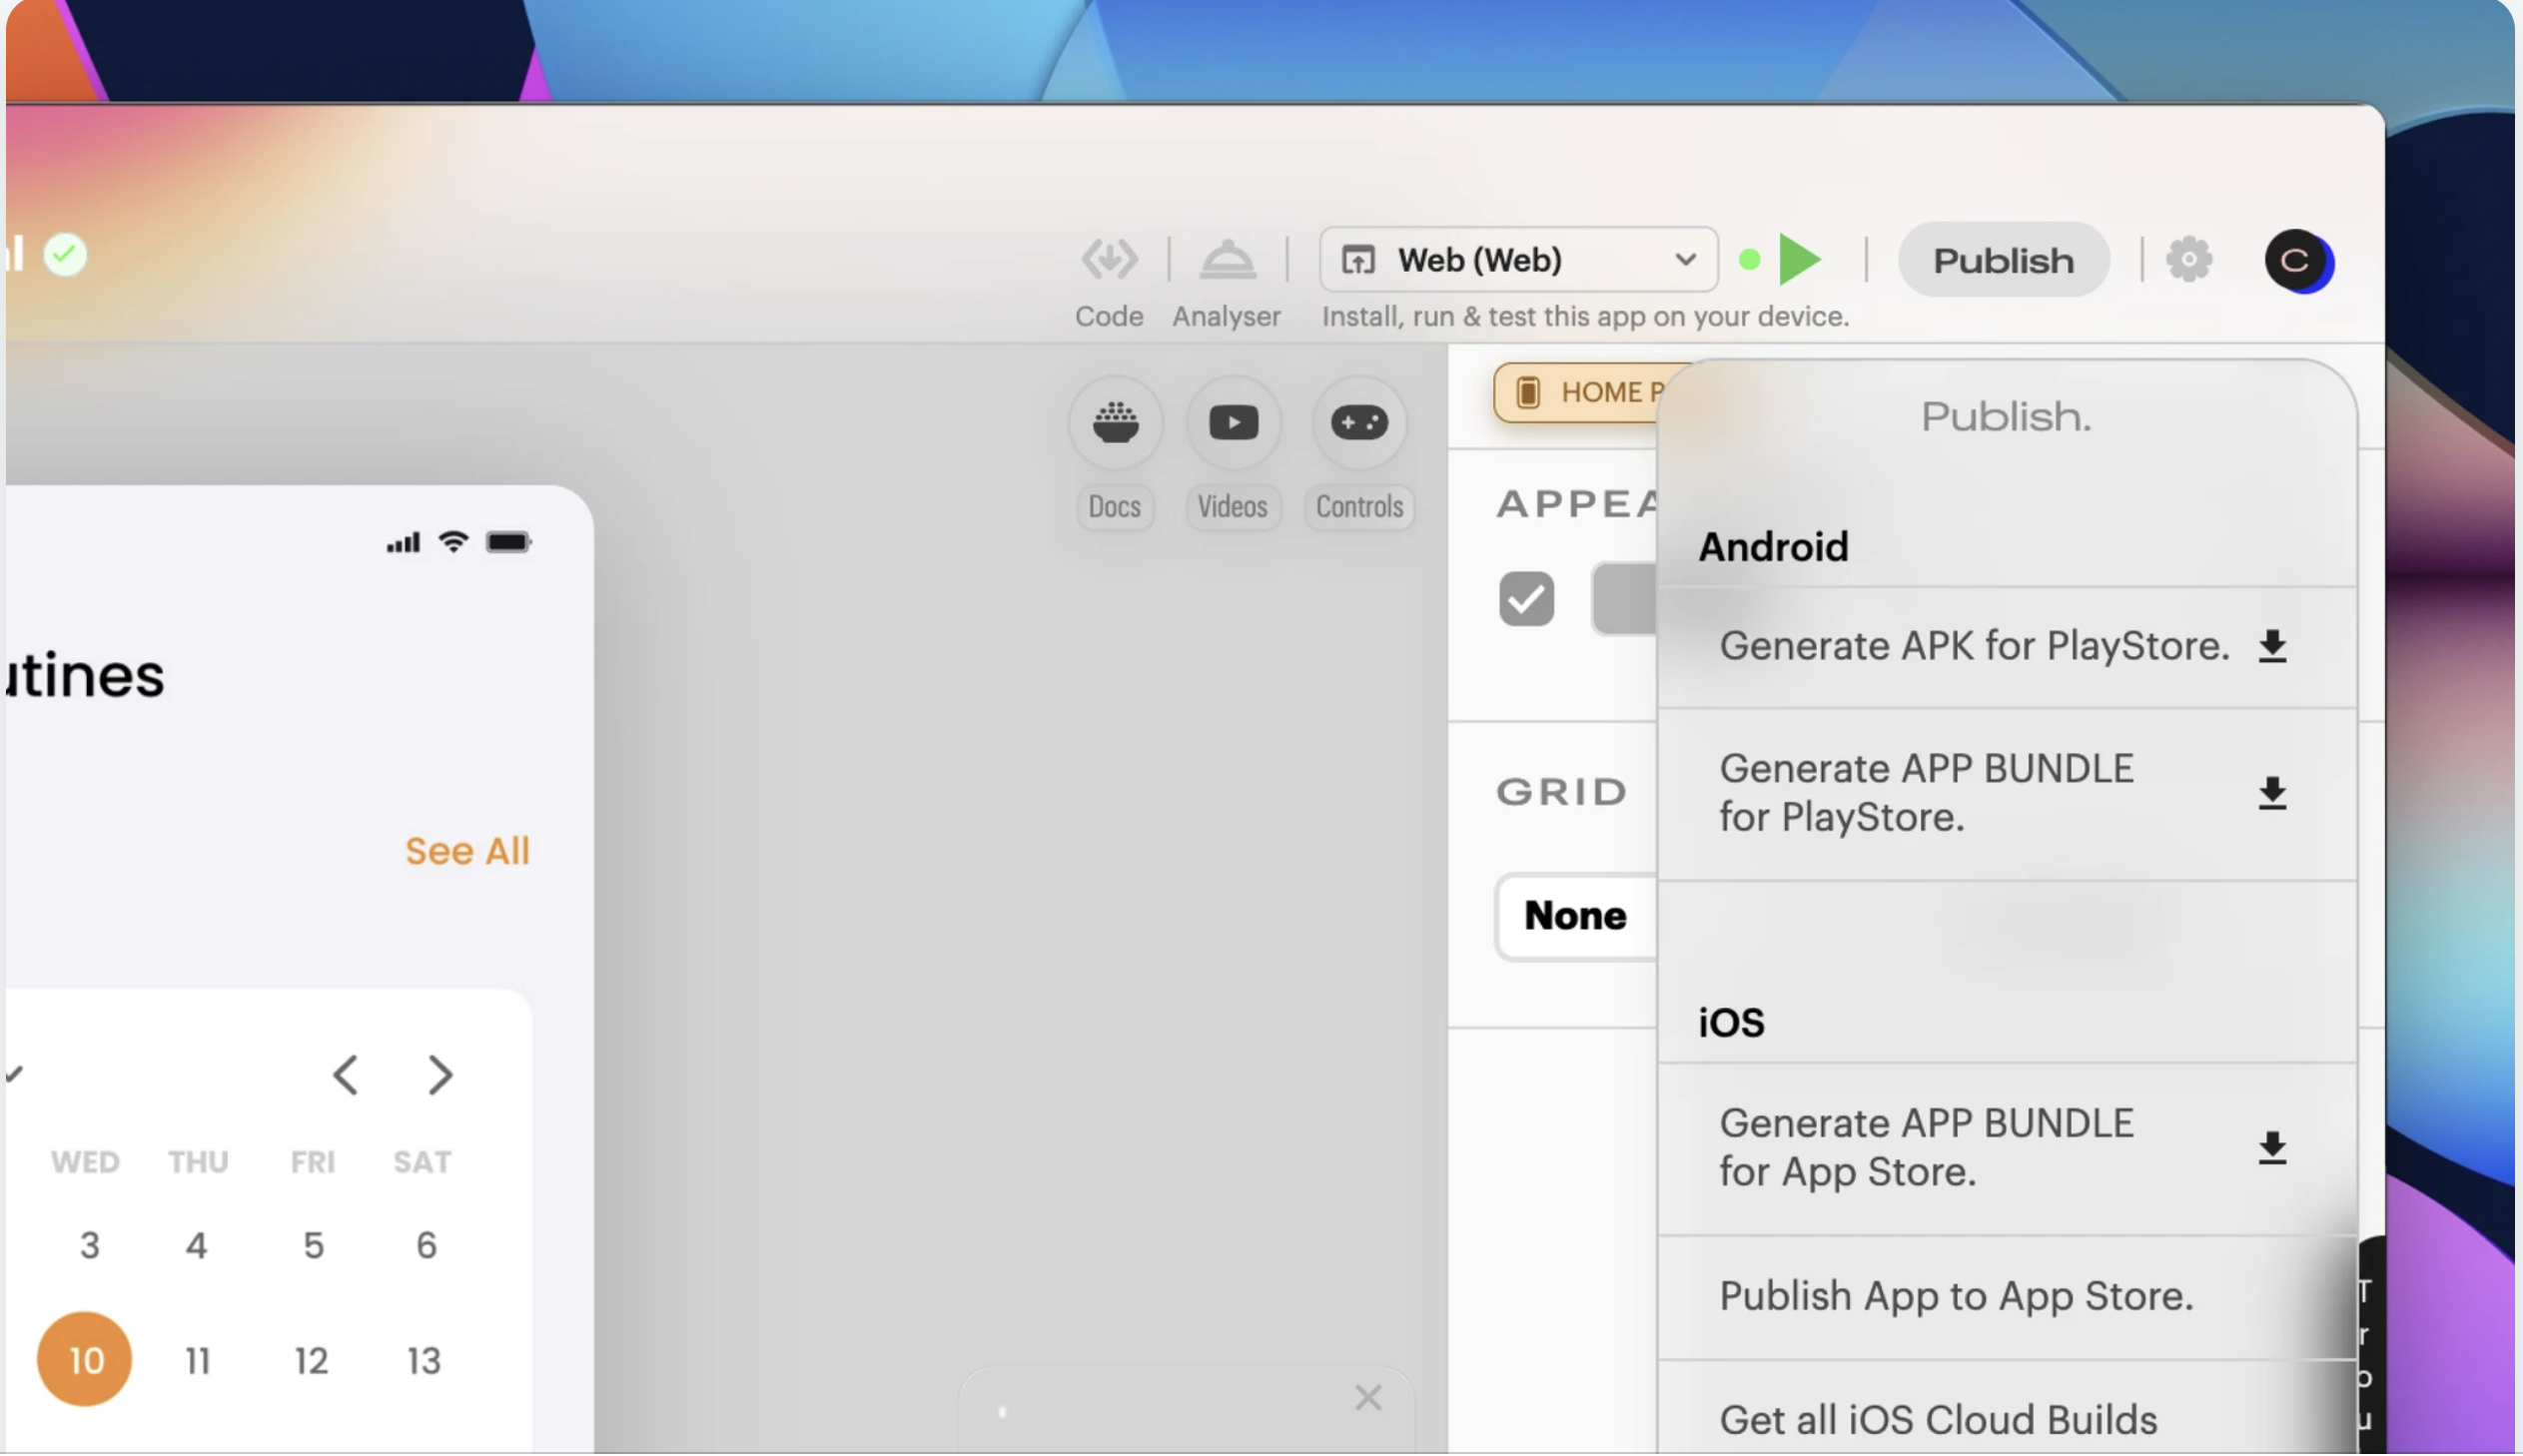Open the Controls gamepad icon

tap(1358, 423)
